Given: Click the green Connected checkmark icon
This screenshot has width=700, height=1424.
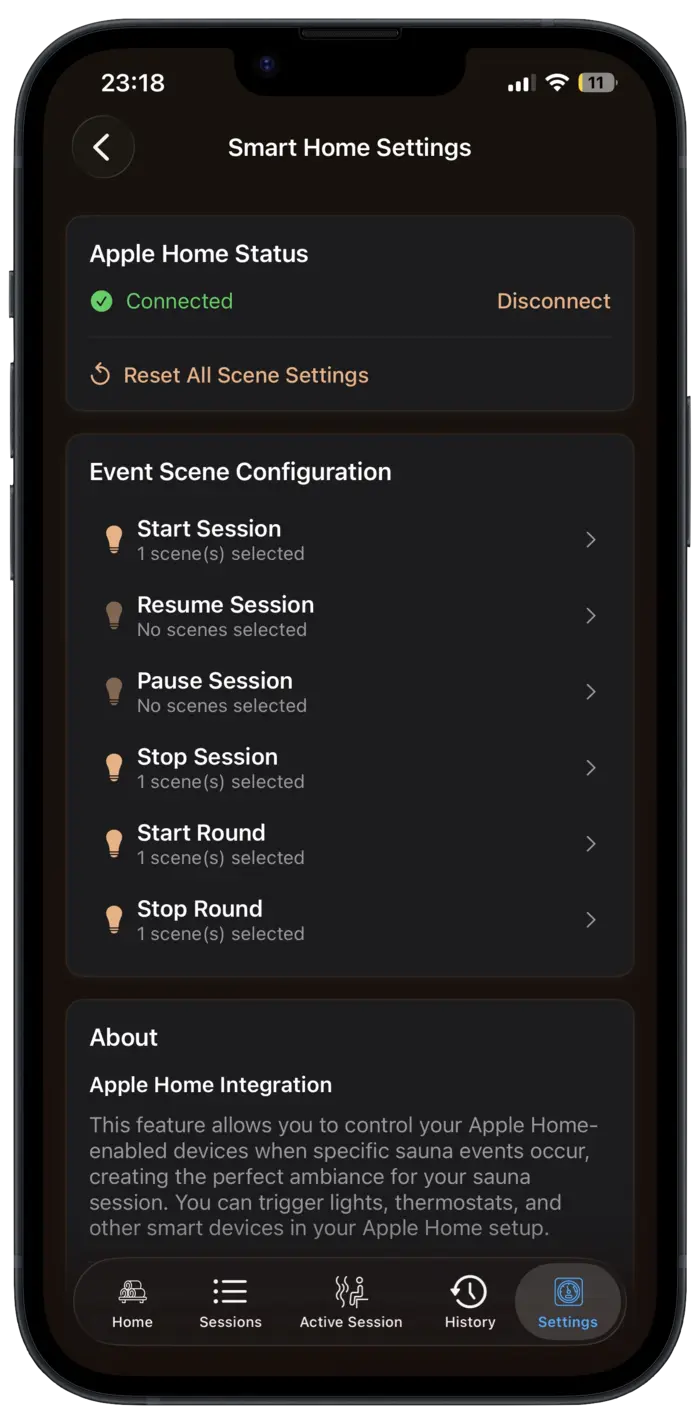Looking at the screenshot, I should tap(101, 301).
